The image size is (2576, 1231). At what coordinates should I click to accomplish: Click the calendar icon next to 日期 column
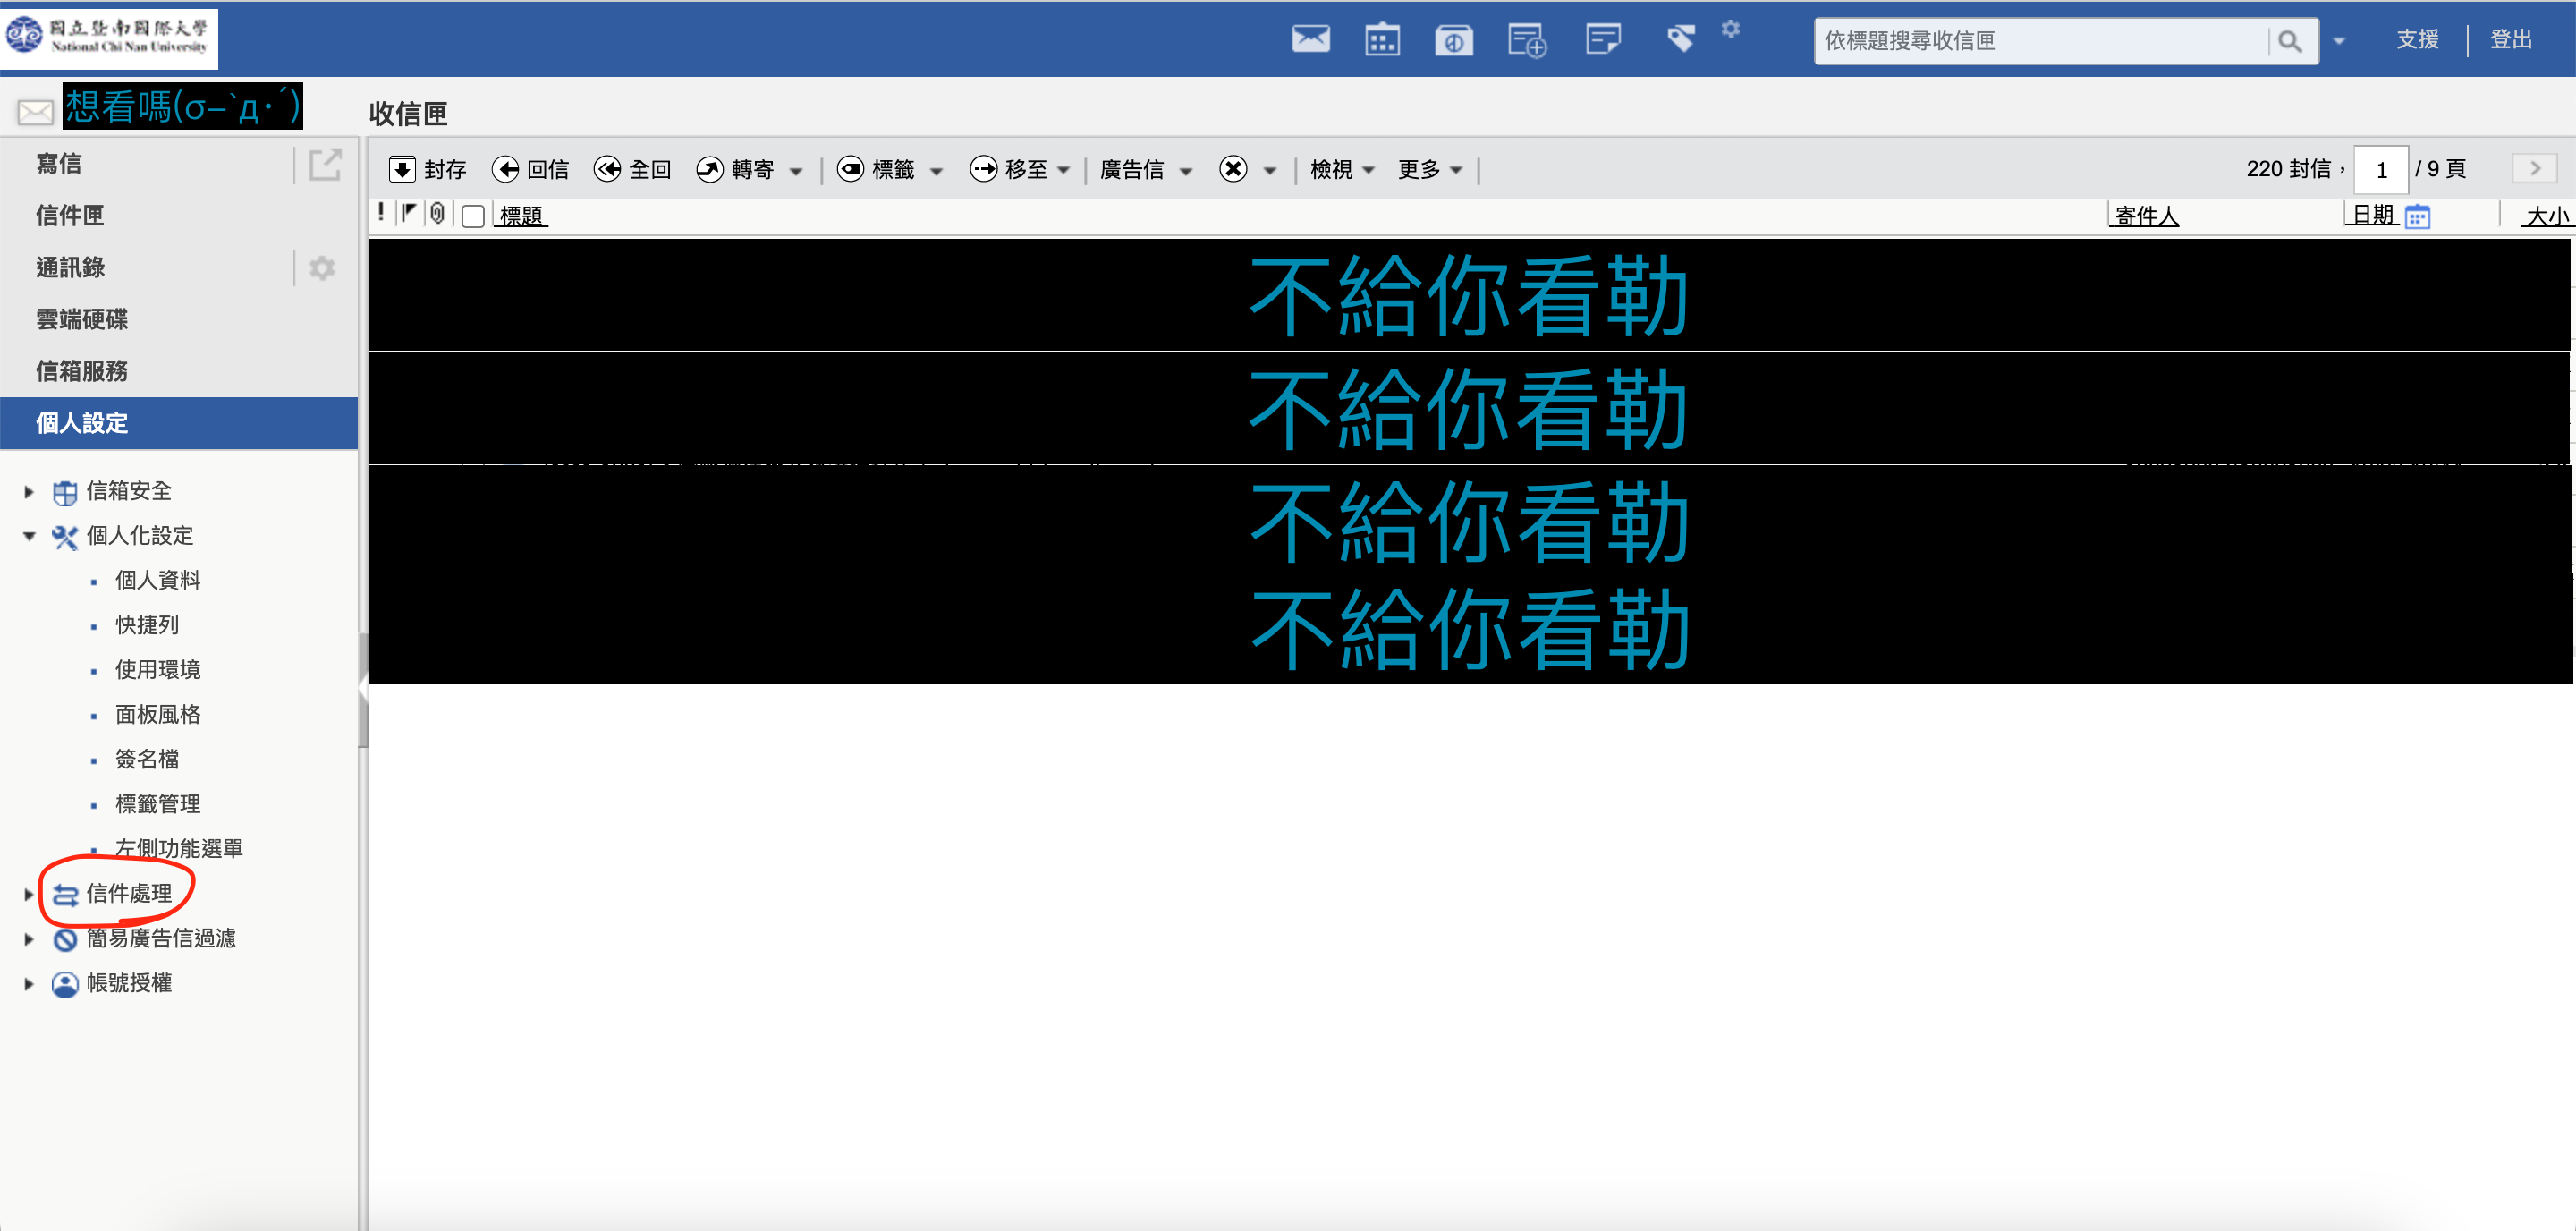2417,216
